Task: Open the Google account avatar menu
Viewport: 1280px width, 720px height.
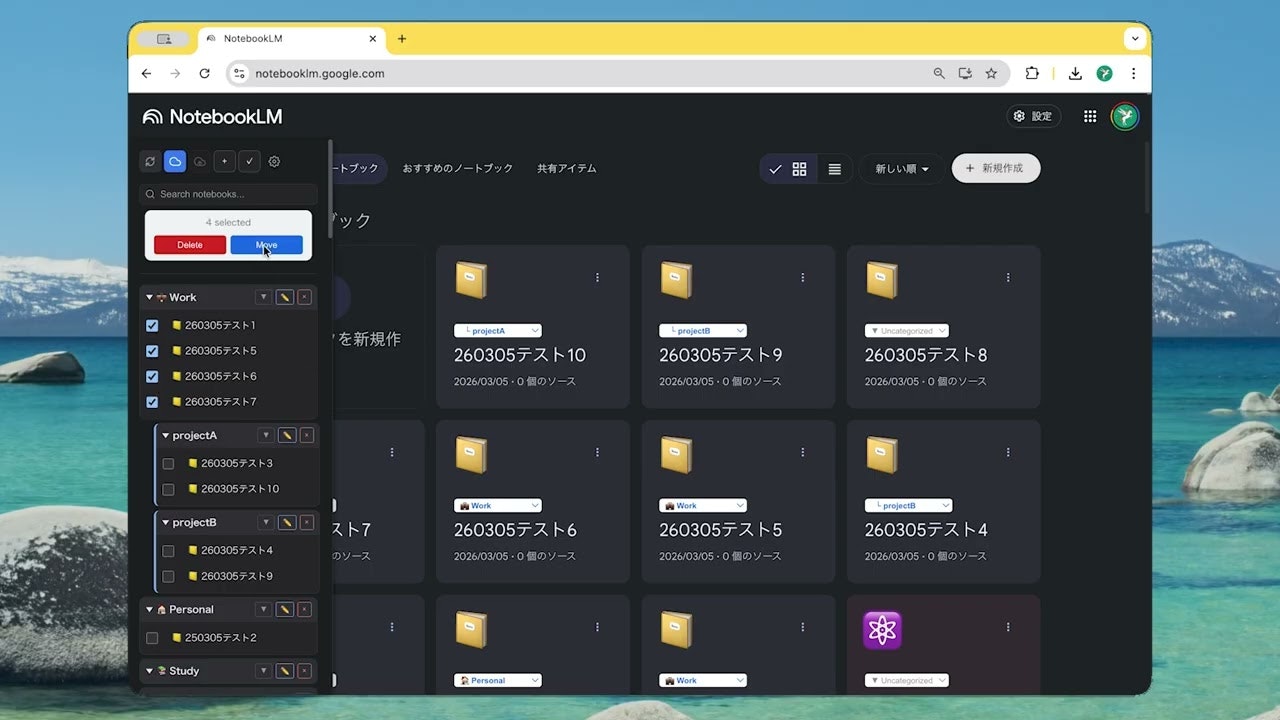Action: click(1125, 116)
